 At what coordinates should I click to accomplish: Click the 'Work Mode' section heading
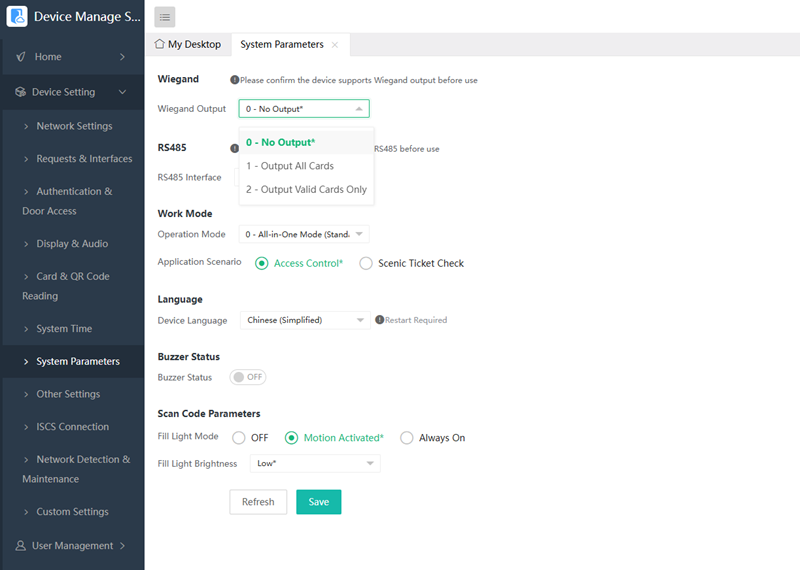pyautogui.click(x=185, y=213)
